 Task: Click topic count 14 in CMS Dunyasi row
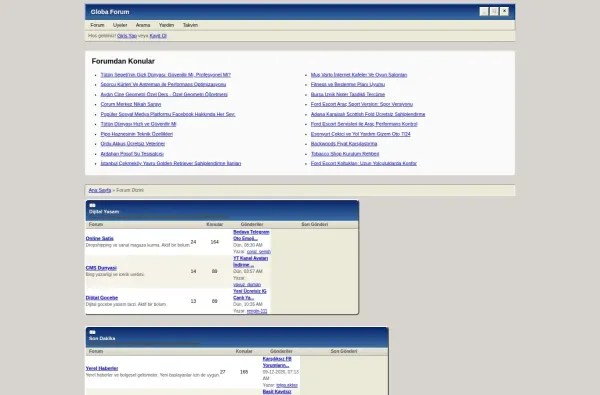pos(193,271)
